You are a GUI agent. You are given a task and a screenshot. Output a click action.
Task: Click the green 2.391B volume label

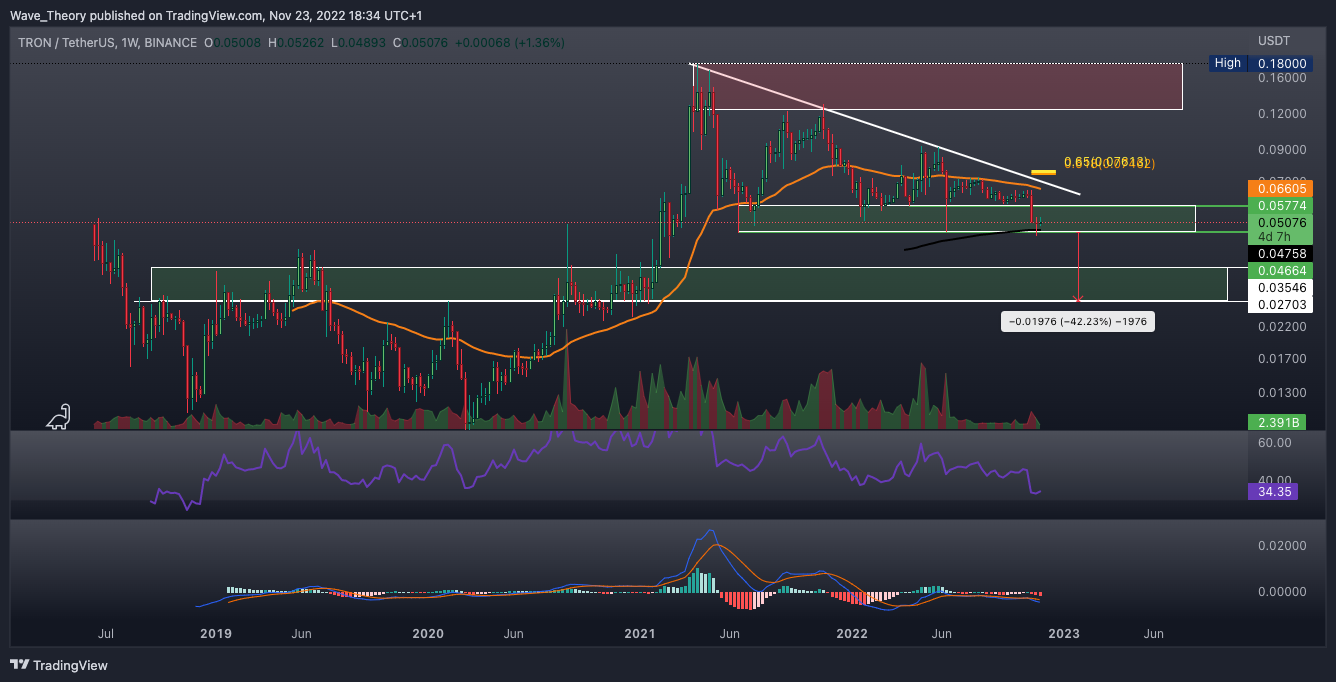[1273, 423]
